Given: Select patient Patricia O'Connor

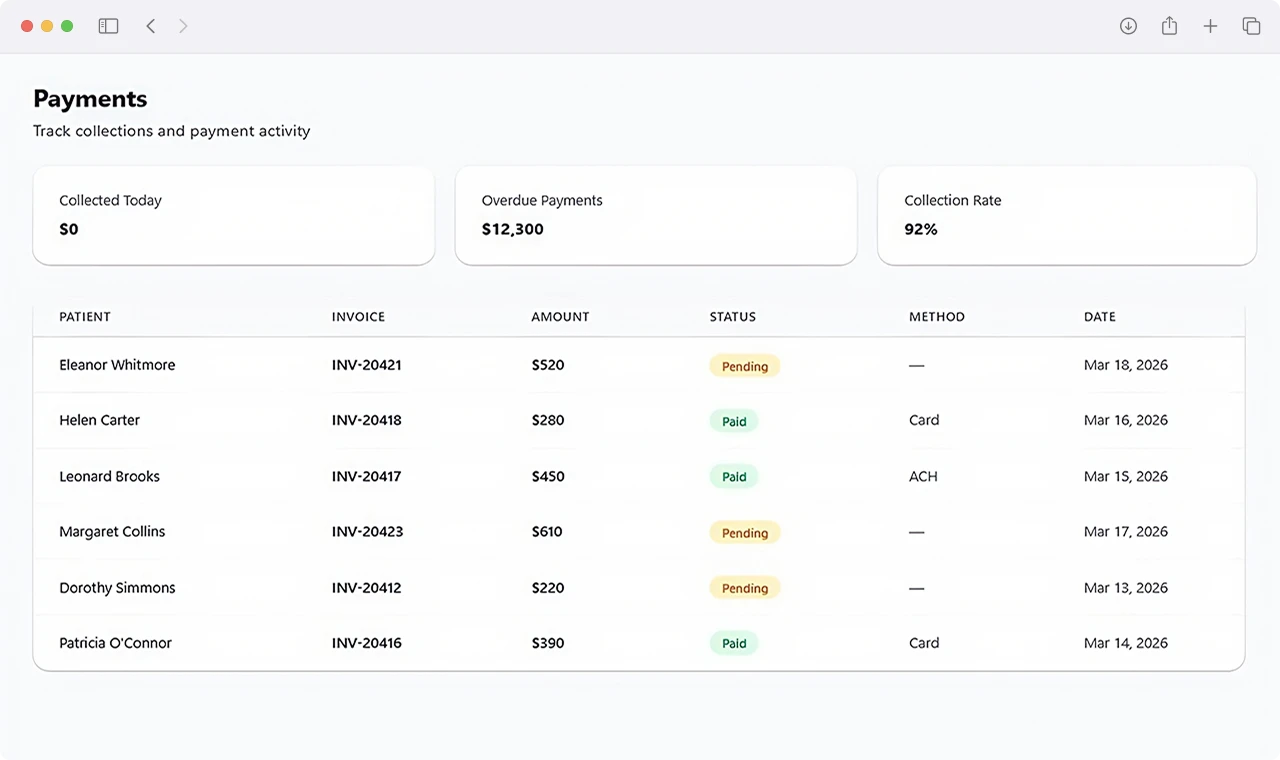Looking at the screenshot, I should click(x=115, y=643).
